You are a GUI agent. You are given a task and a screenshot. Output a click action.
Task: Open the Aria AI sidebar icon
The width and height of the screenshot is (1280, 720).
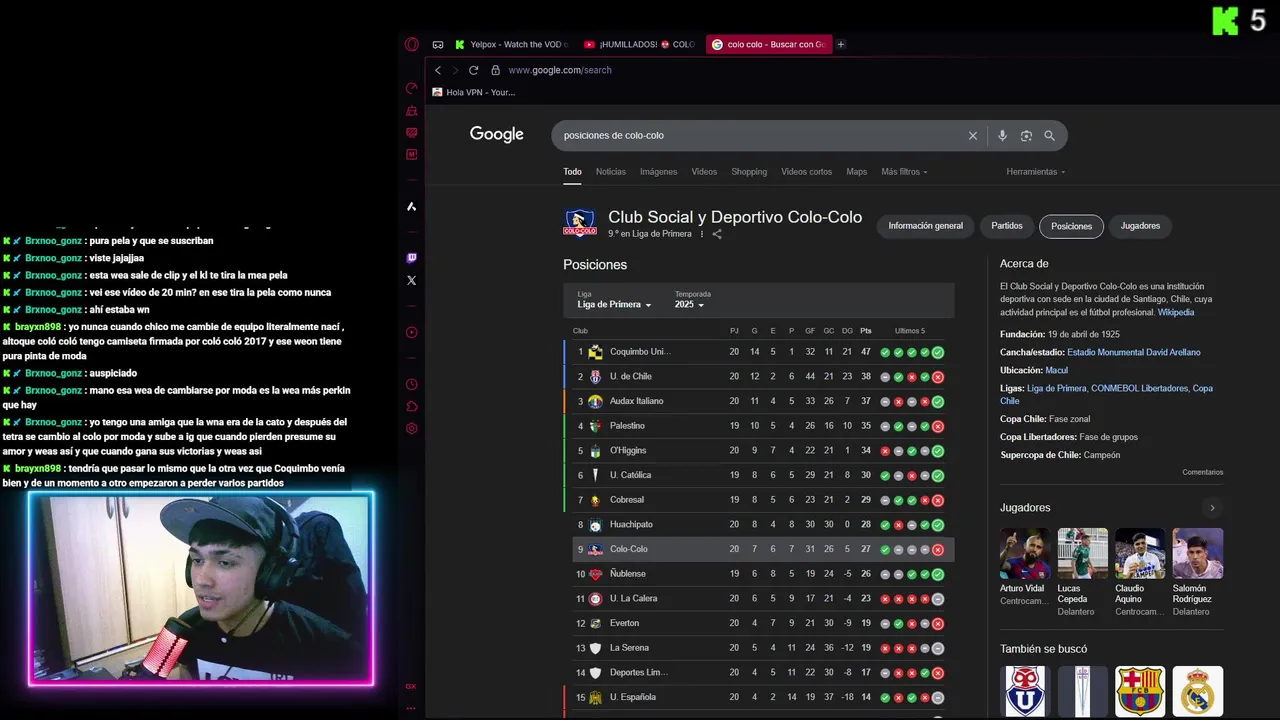click(x=411, y=207)
